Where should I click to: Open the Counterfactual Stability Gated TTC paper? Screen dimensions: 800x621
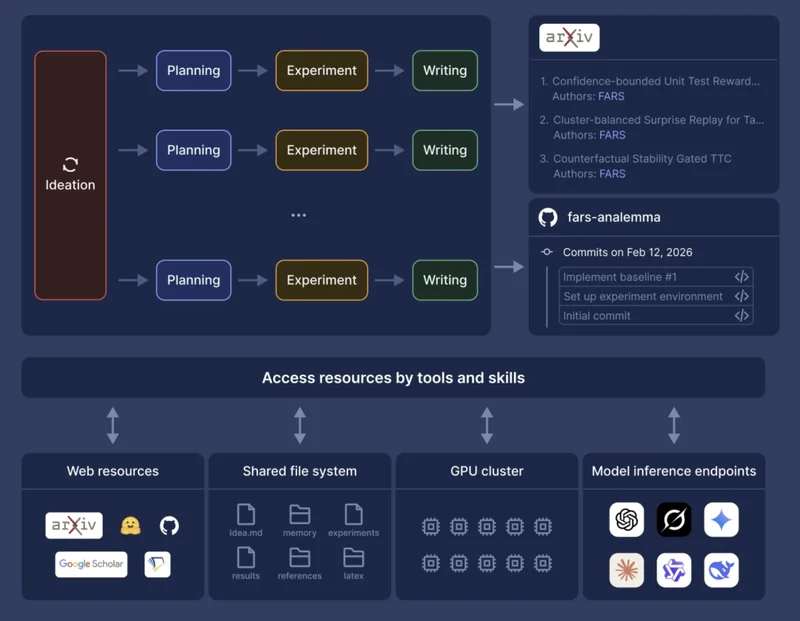tap(642, 158)
